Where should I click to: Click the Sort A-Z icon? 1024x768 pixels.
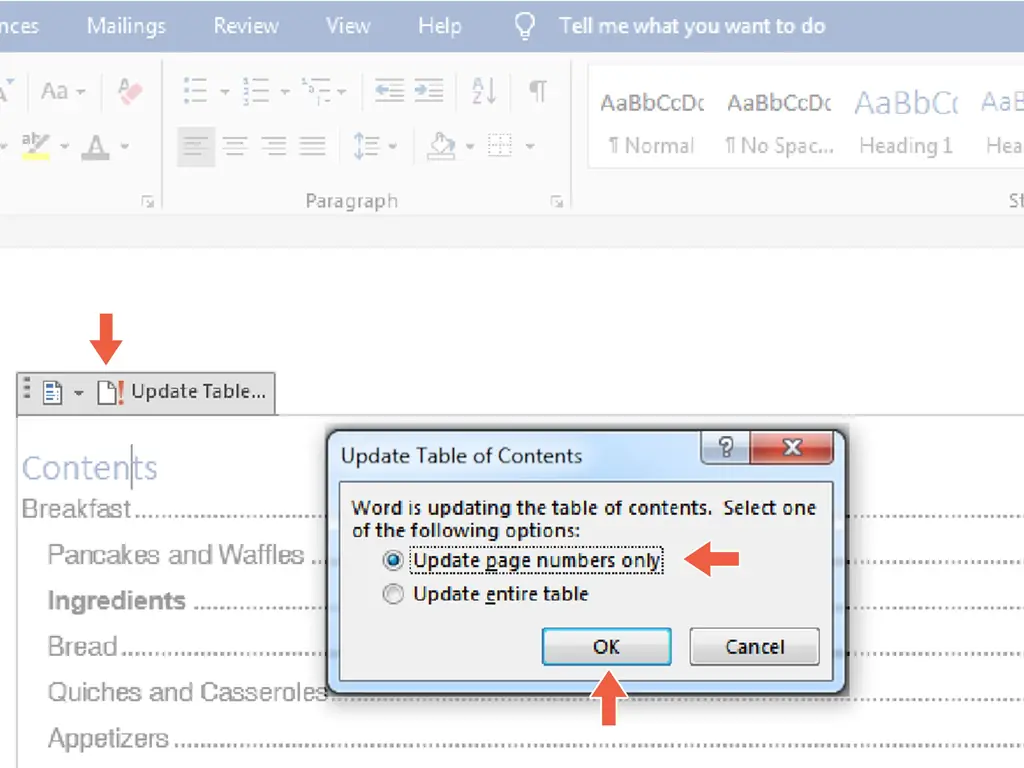[484, 92]
